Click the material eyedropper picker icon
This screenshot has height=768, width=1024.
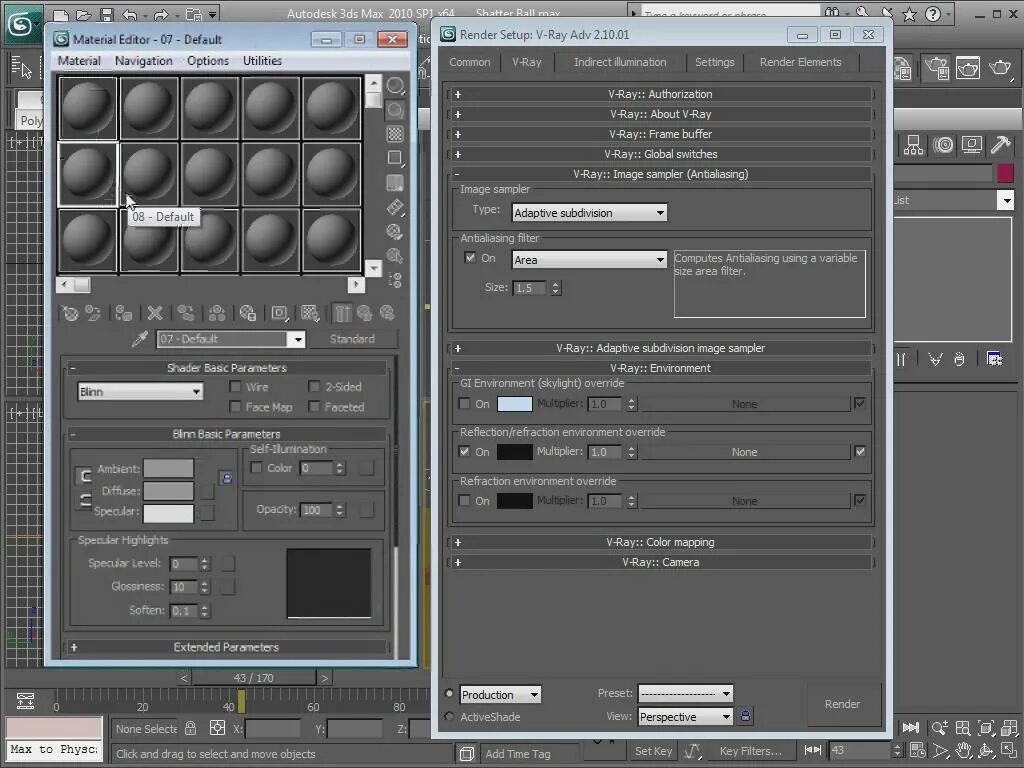[139, 339]
